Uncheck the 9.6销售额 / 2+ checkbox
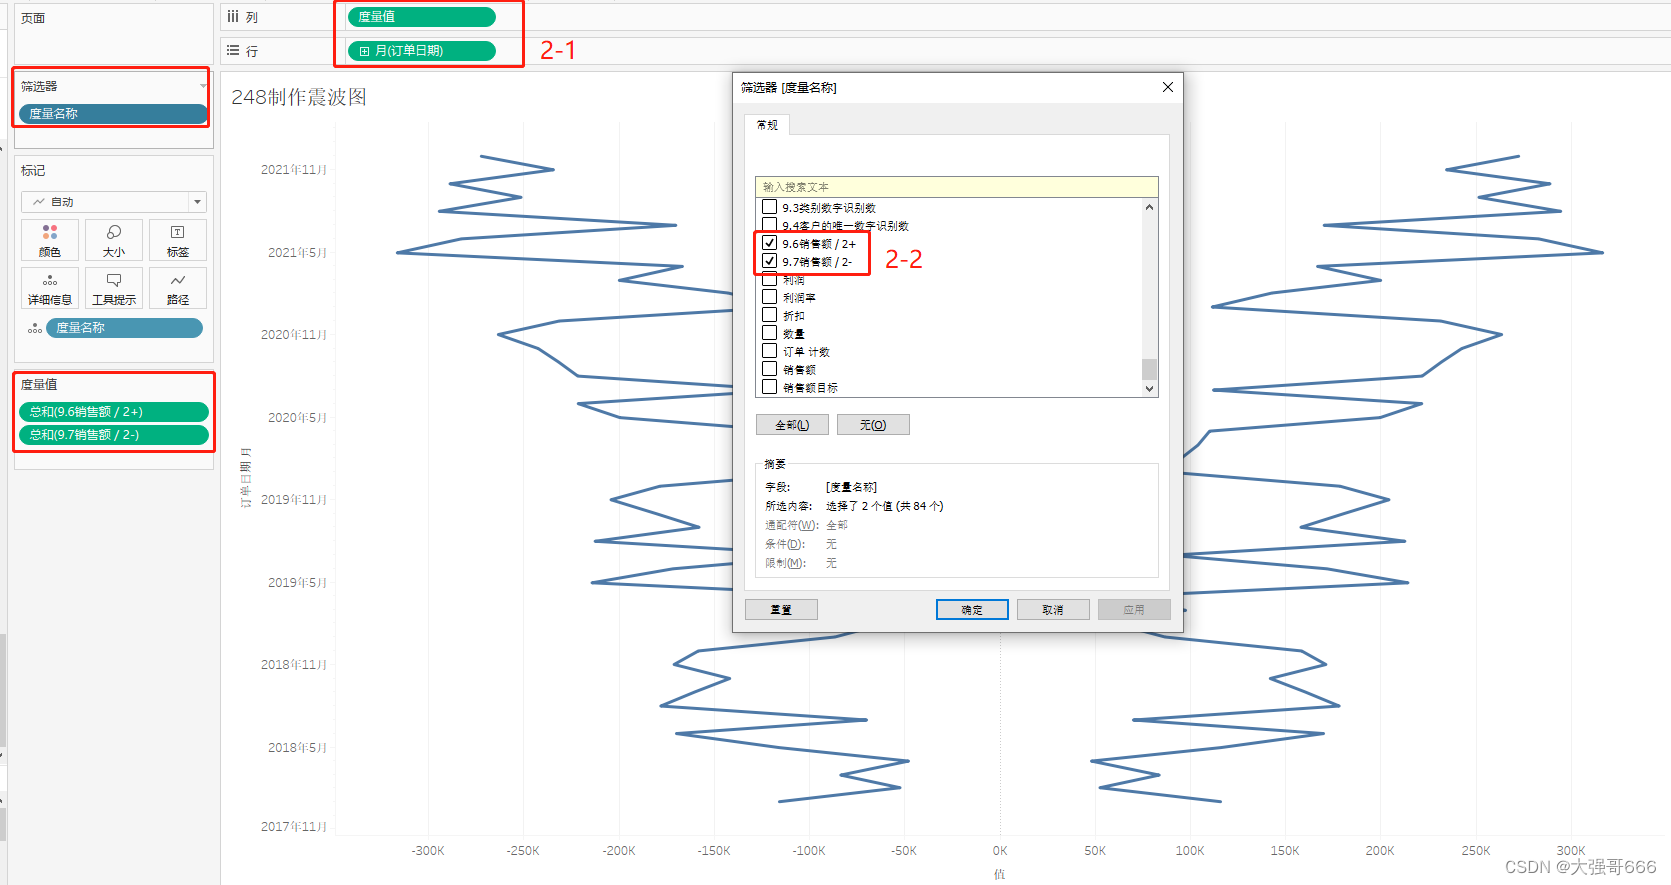Viewport: 1671px width, 885px height. 770,243
